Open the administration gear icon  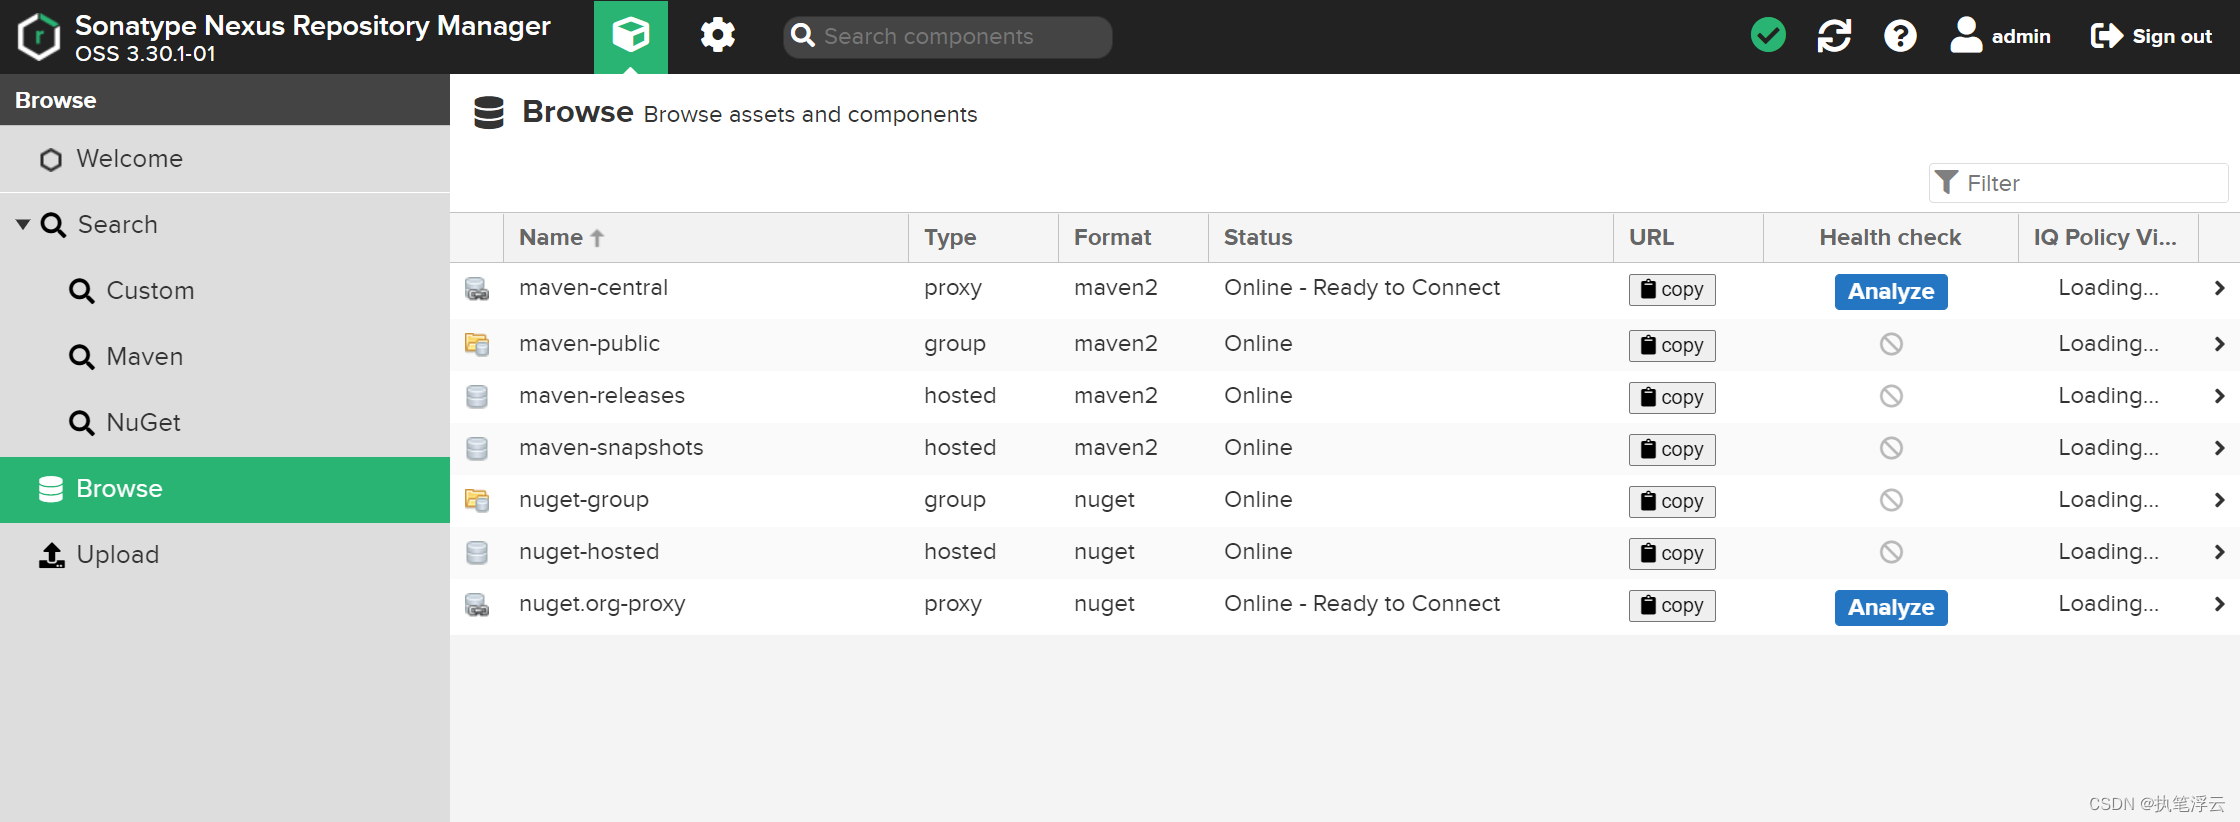[717, 36]
